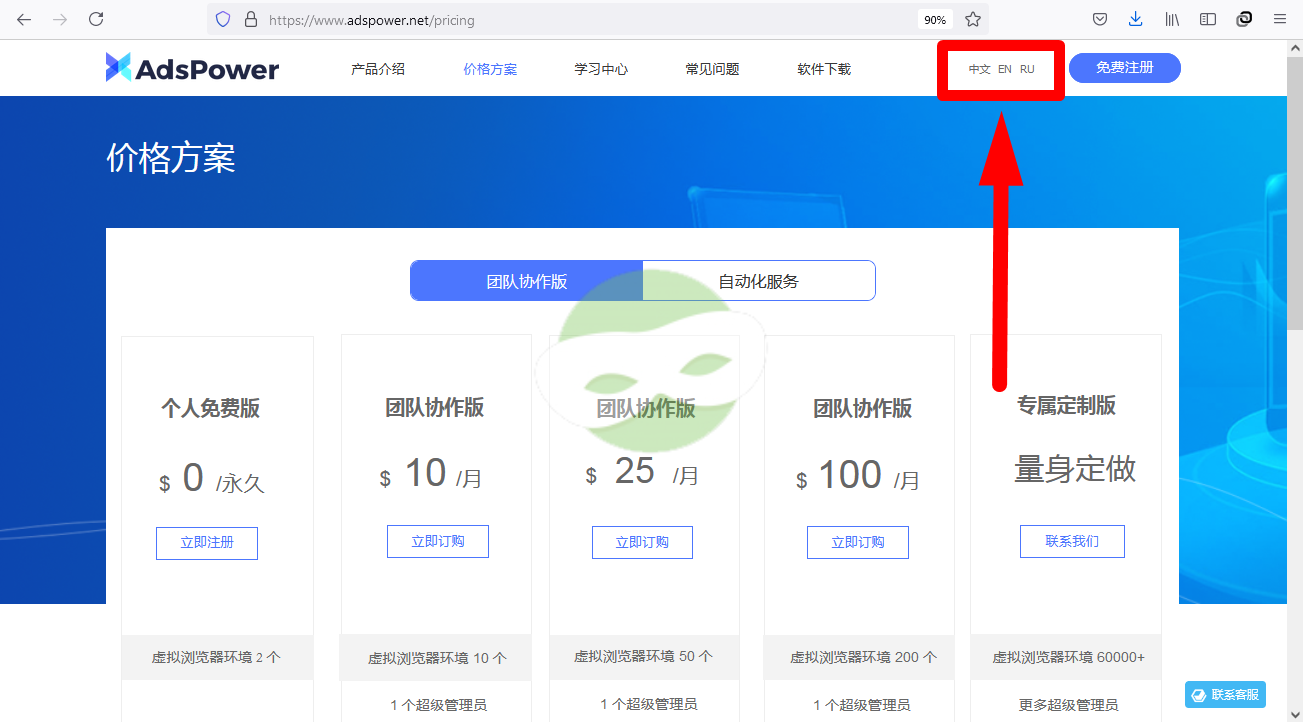Image resolution: width=1303 pixels, height=722 pixels.
Task: Open the shield tracking protection icon
Action: (223, 19)
